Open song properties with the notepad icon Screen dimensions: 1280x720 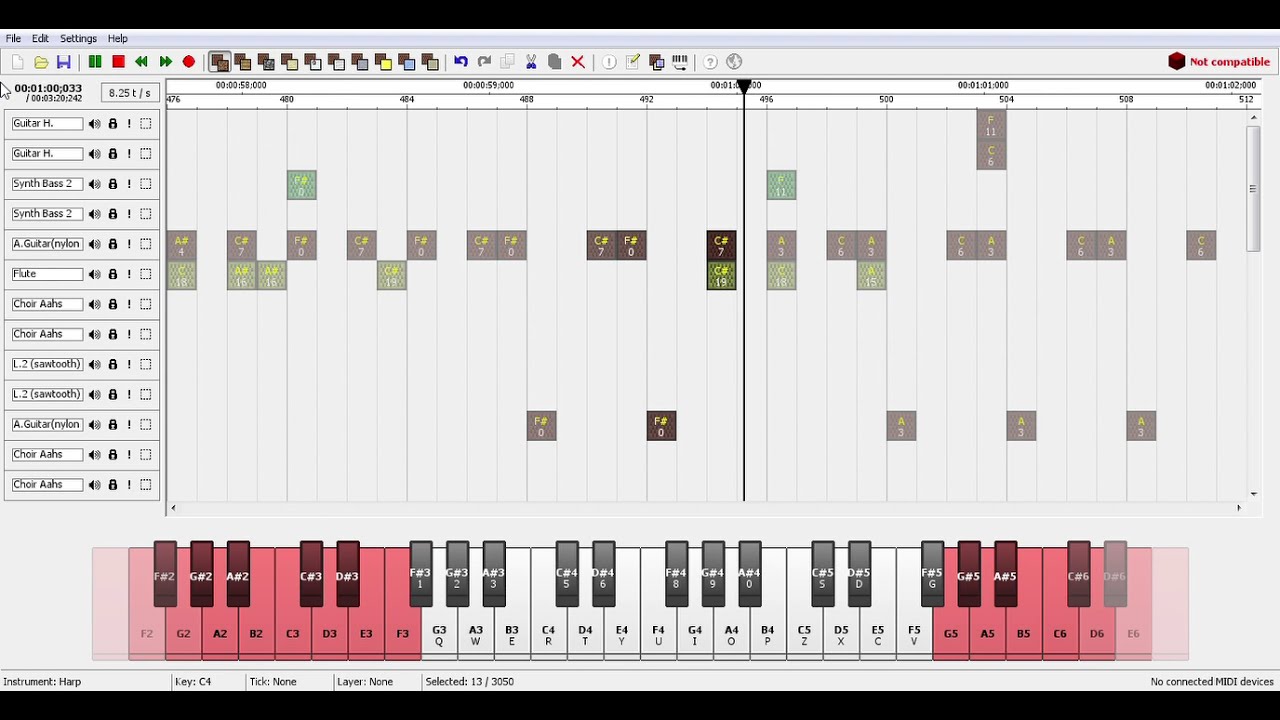[x=633, y=62]
